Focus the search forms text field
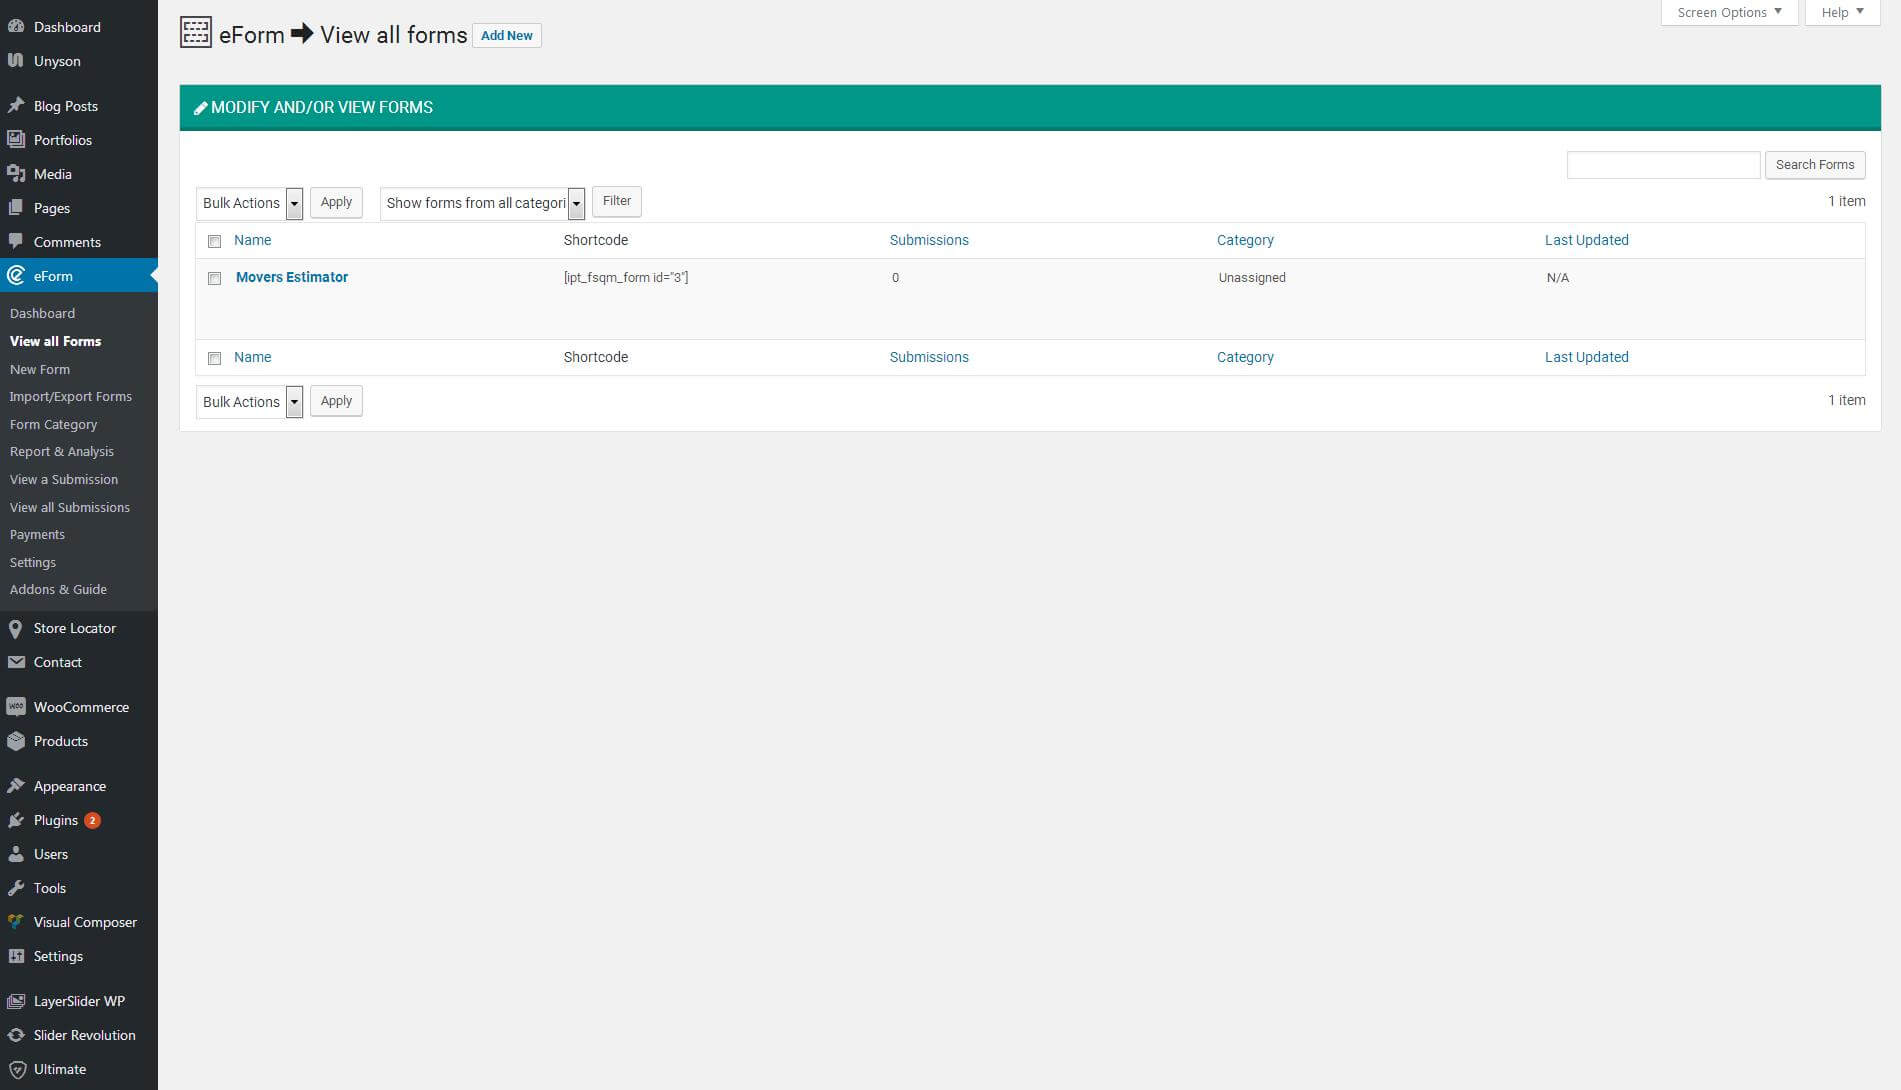 1662,165
